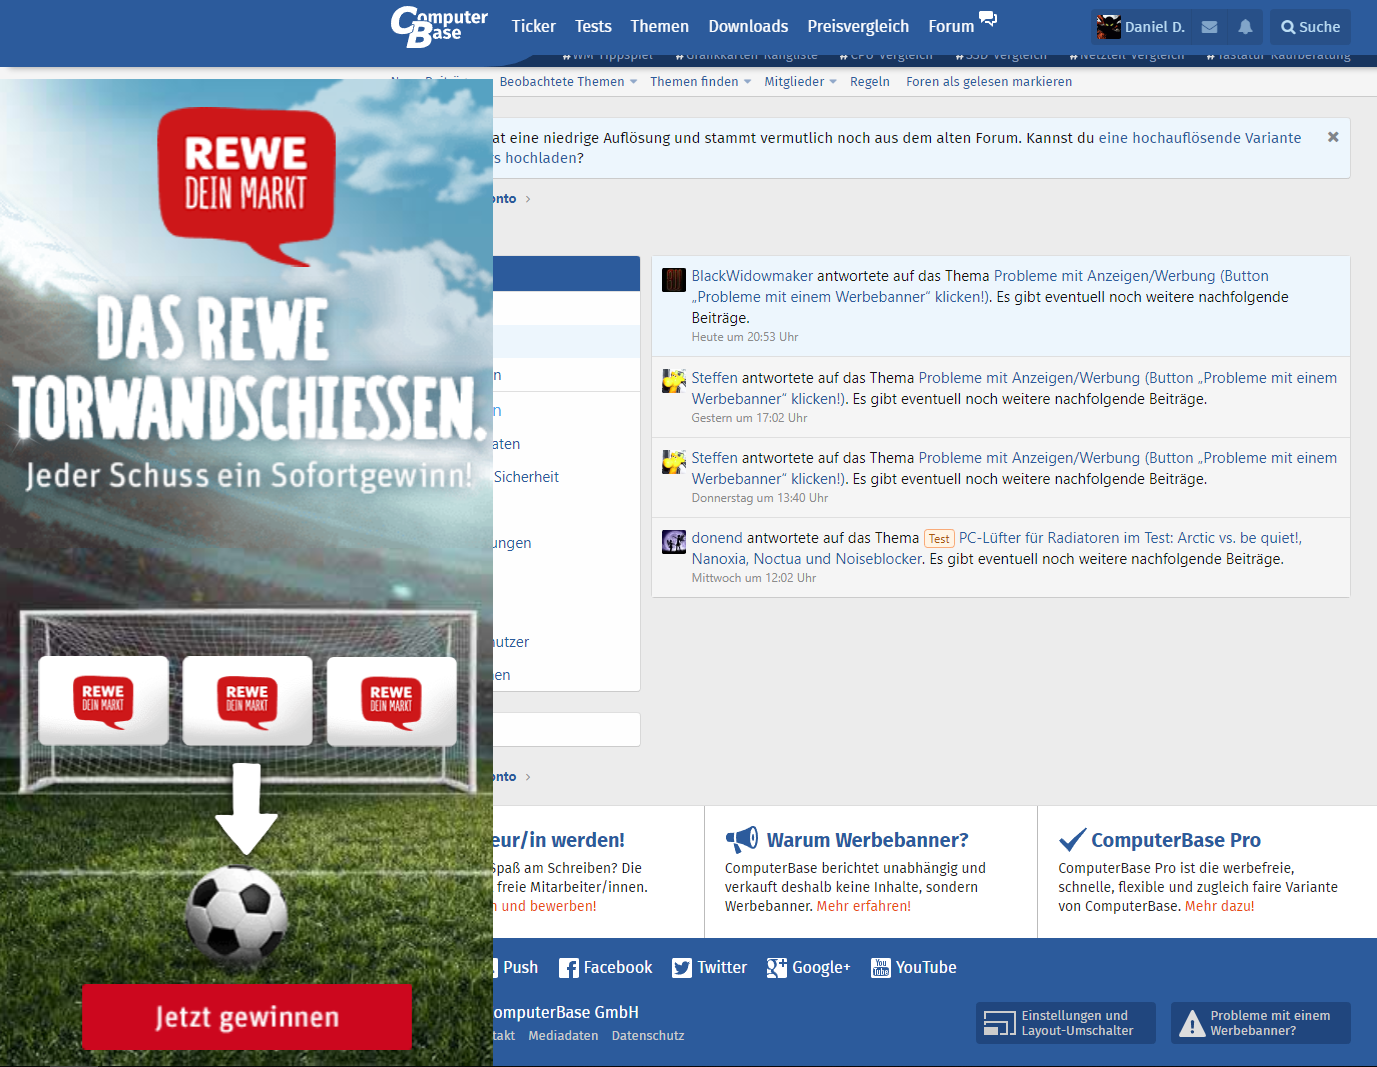This screenshot has width=1377, height=1067.
Task: Click the forum speech bubble icon
Action: pos(988,19)
